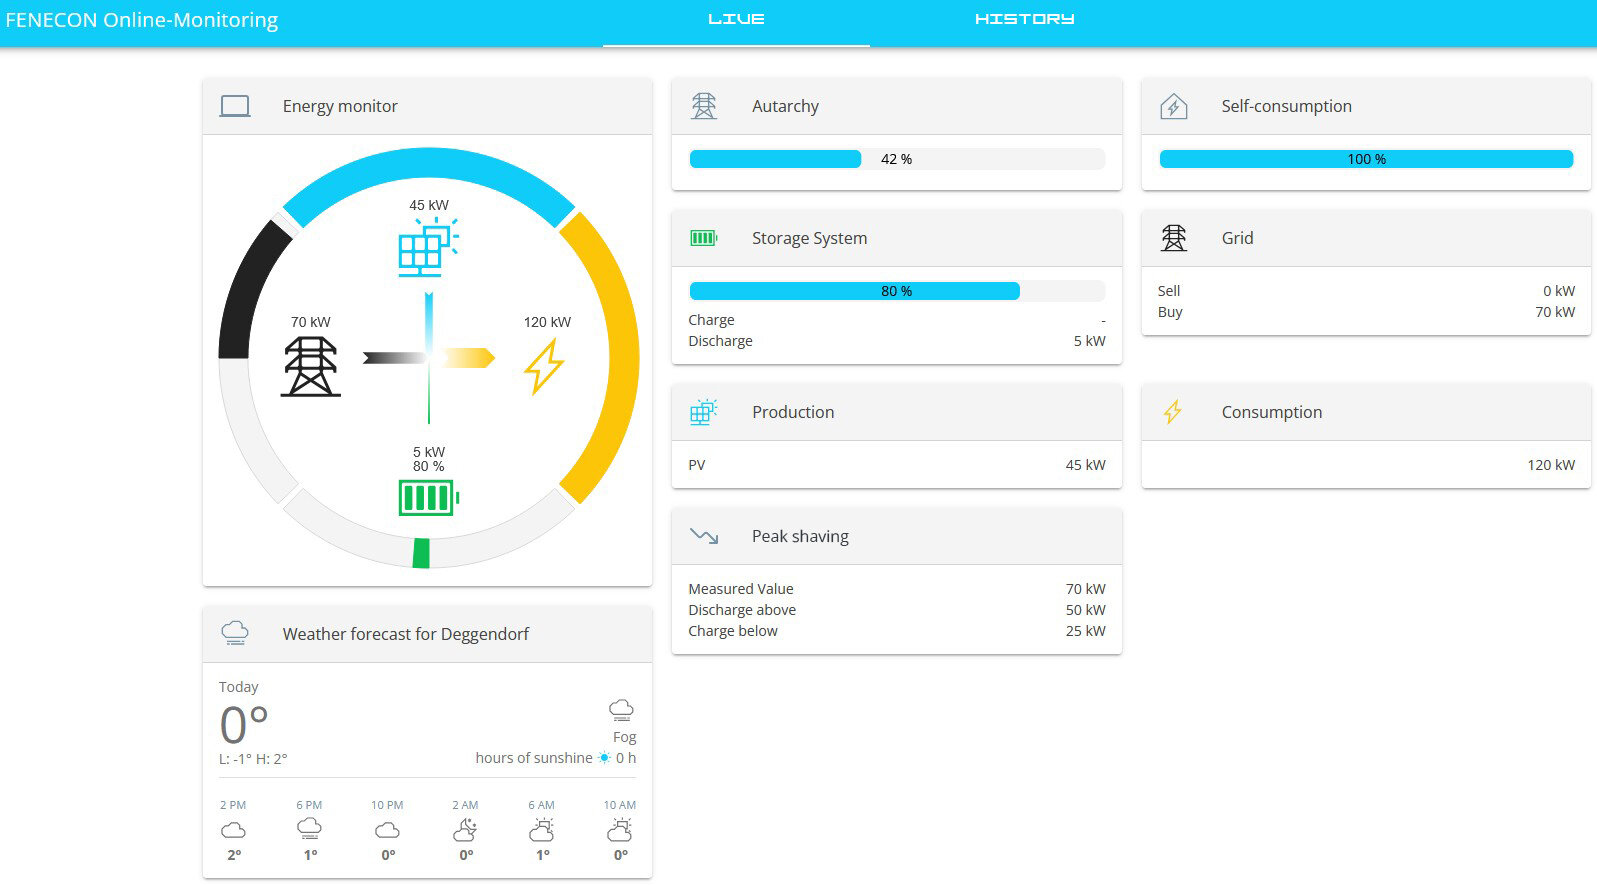The image size is (1597, 885).
Task: Click the Fog icon for today's weather
Action: (x=621, y=710)
